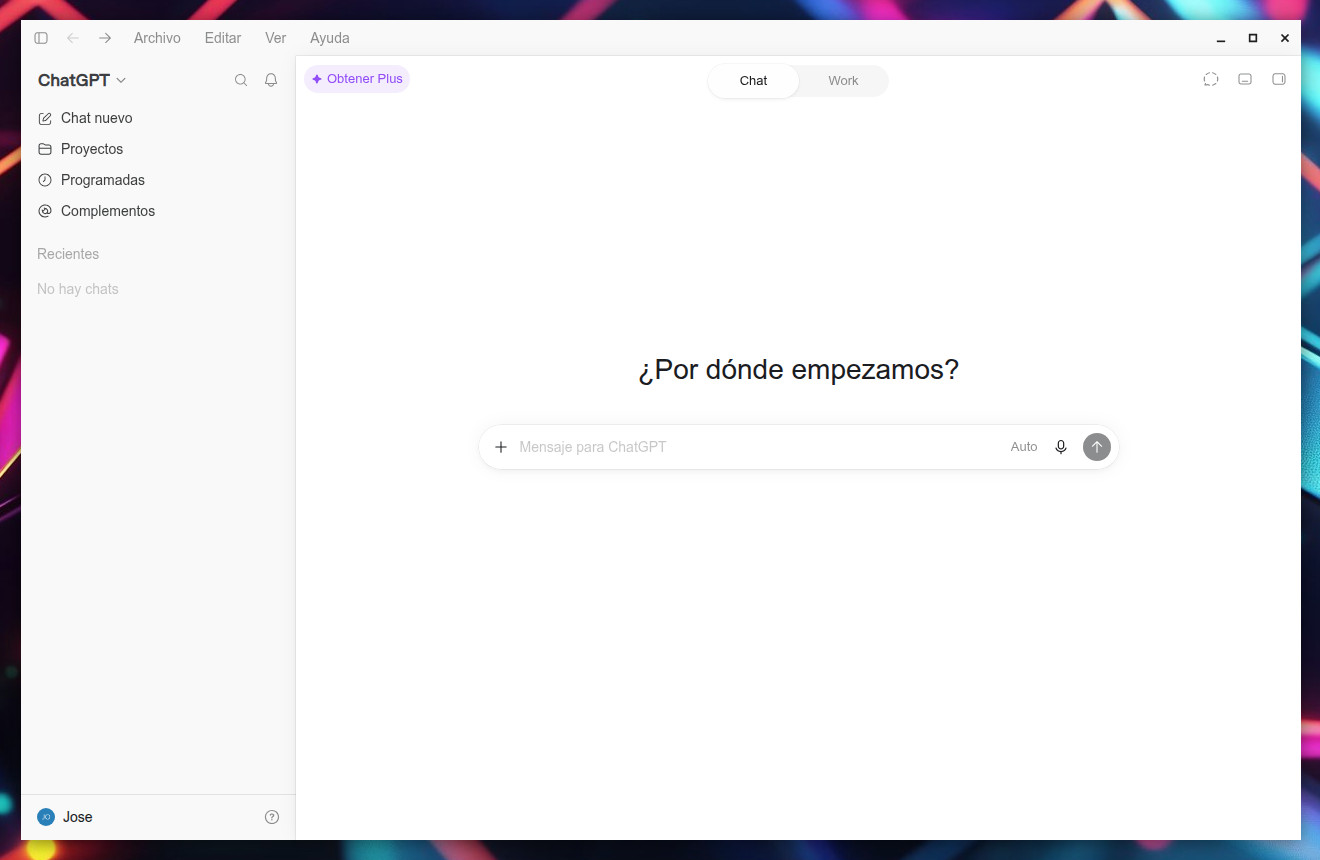The width and height of the screenshot is (1320, 860).
Task: Click the plus attach icon in composer
Action: tap(501, 447)
